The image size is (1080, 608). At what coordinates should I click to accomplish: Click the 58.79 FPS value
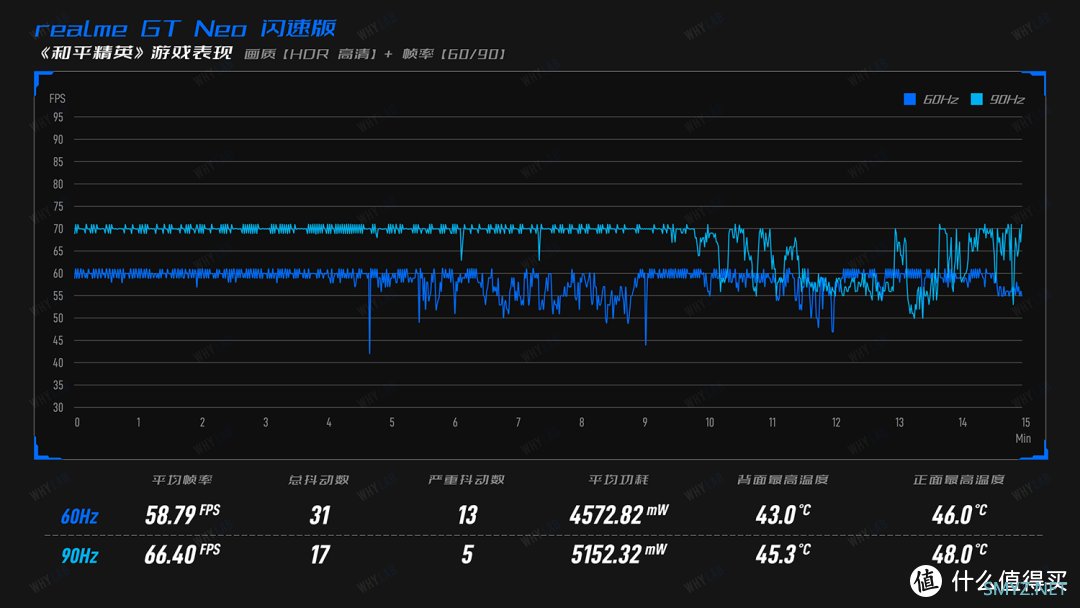tap(183, 514)
